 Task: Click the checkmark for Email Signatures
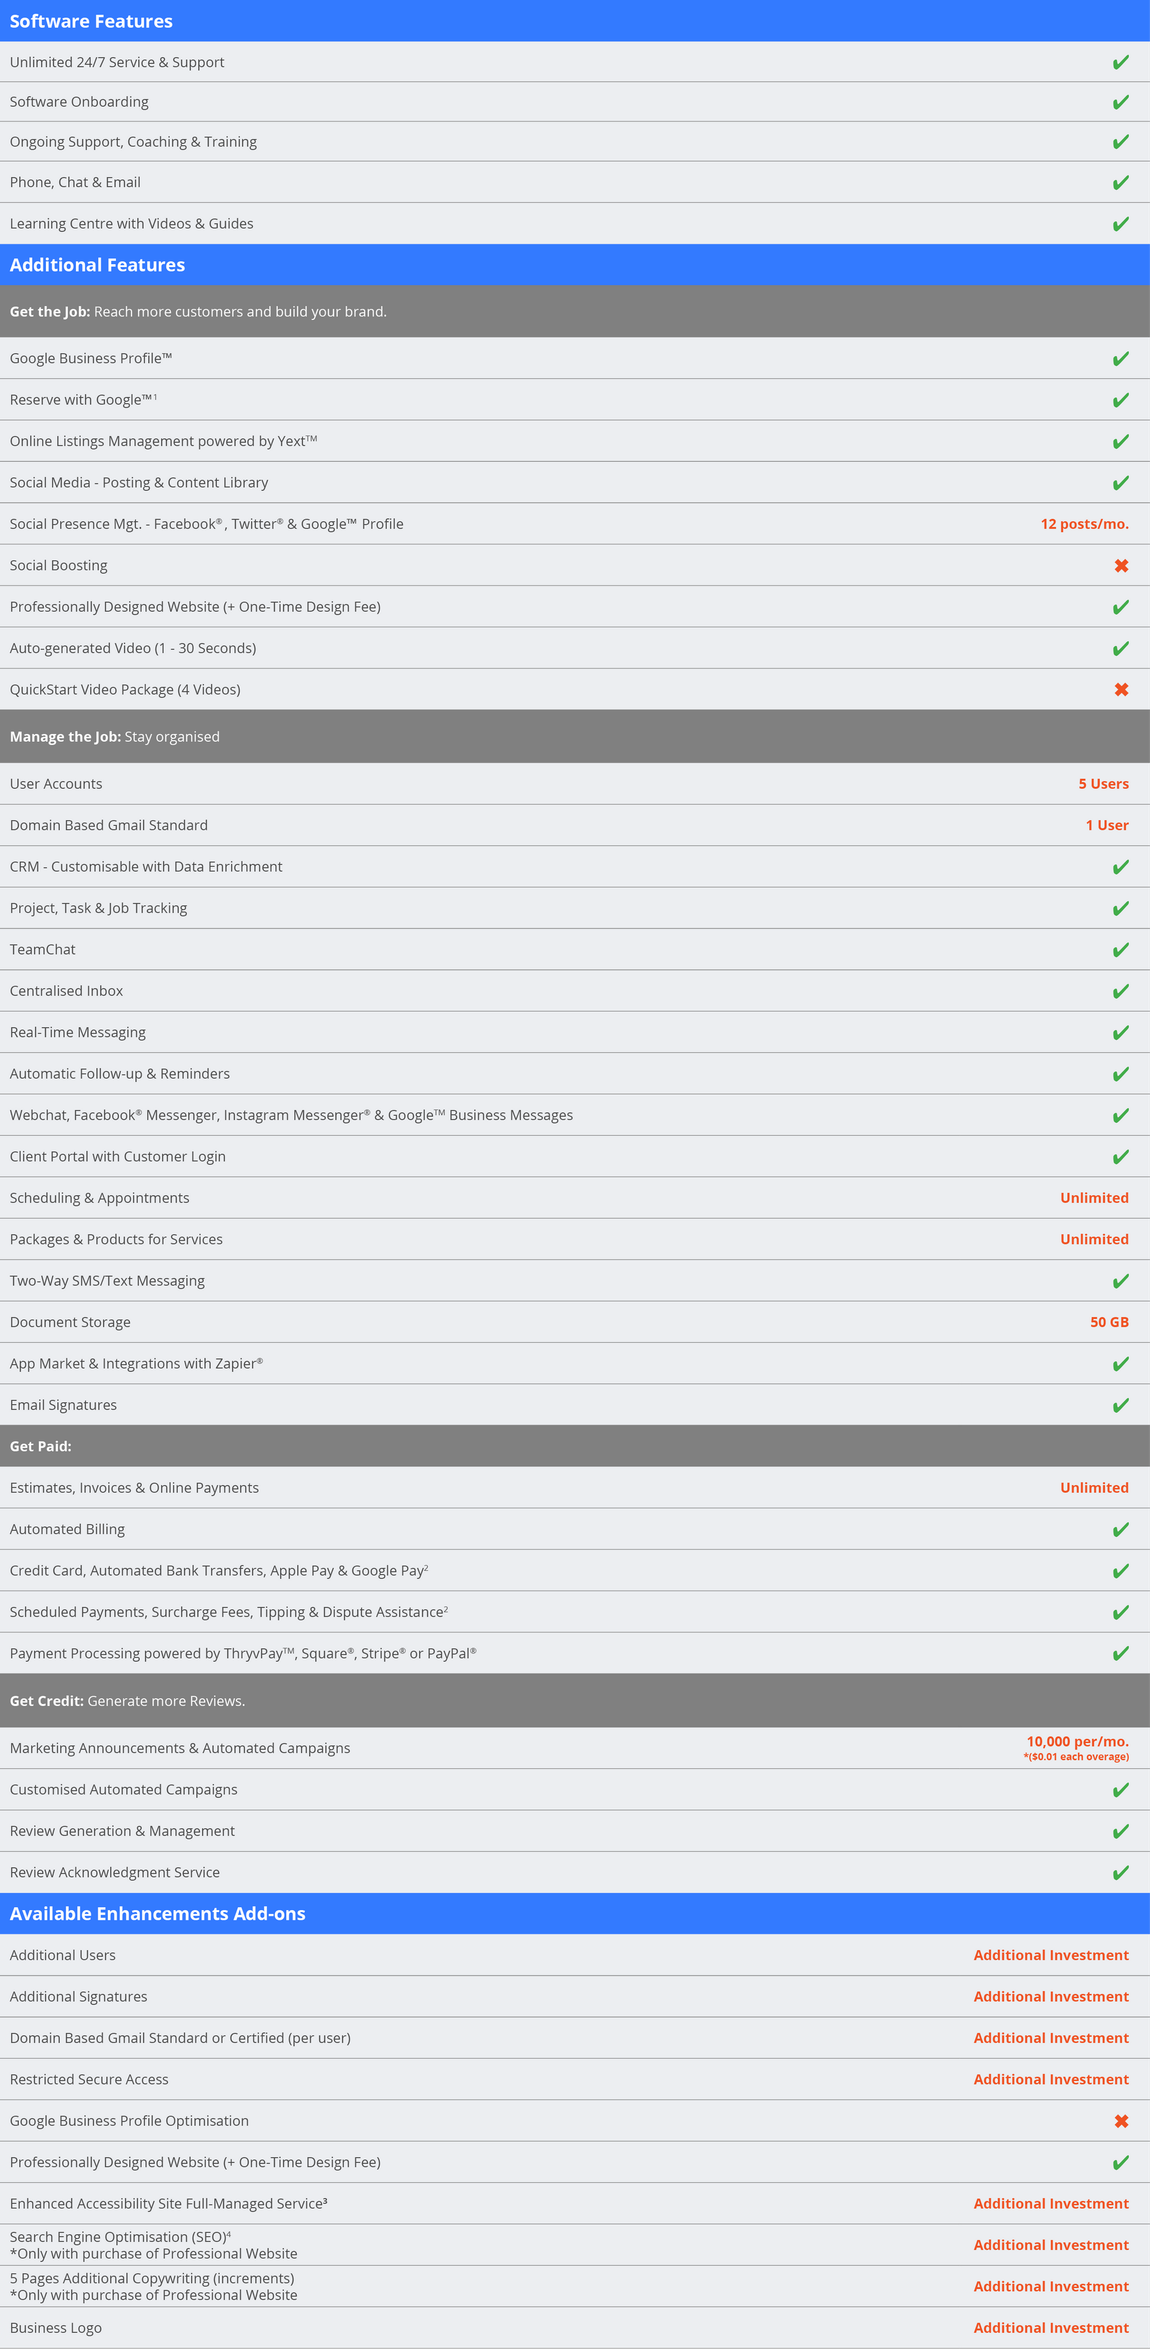1120,1405
